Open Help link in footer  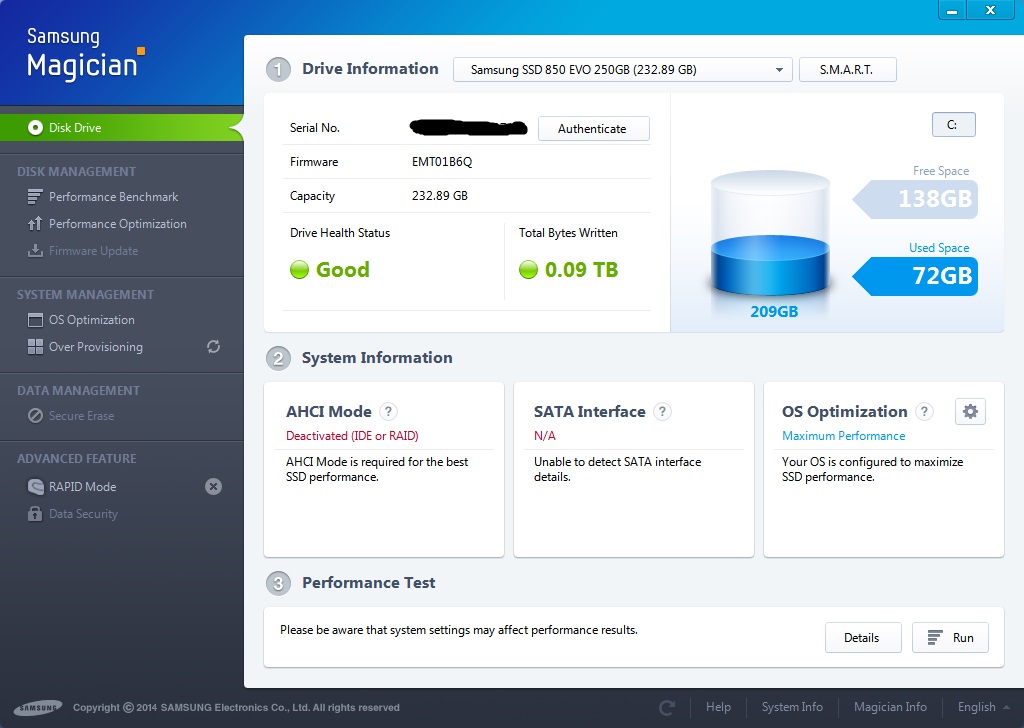pyautogui.click(x=718, y=707)
